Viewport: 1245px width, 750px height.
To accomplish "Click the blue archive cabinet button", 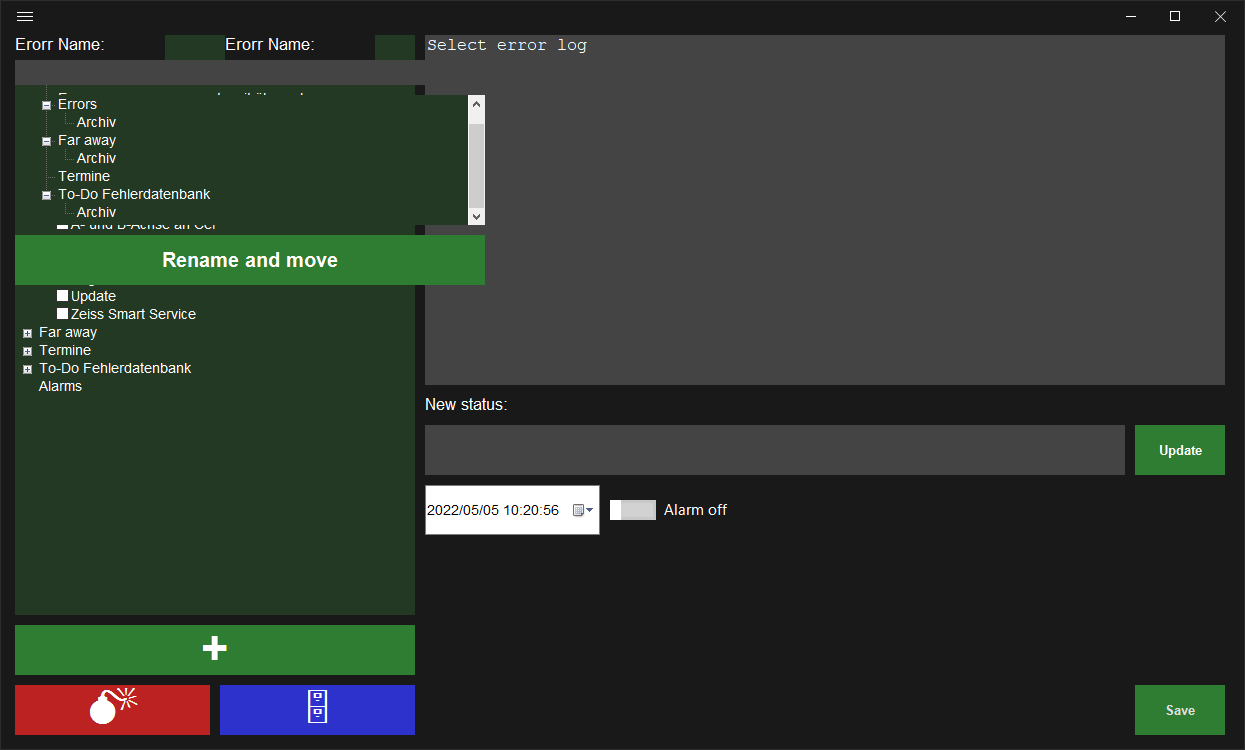I will click(x=317, y=709).
